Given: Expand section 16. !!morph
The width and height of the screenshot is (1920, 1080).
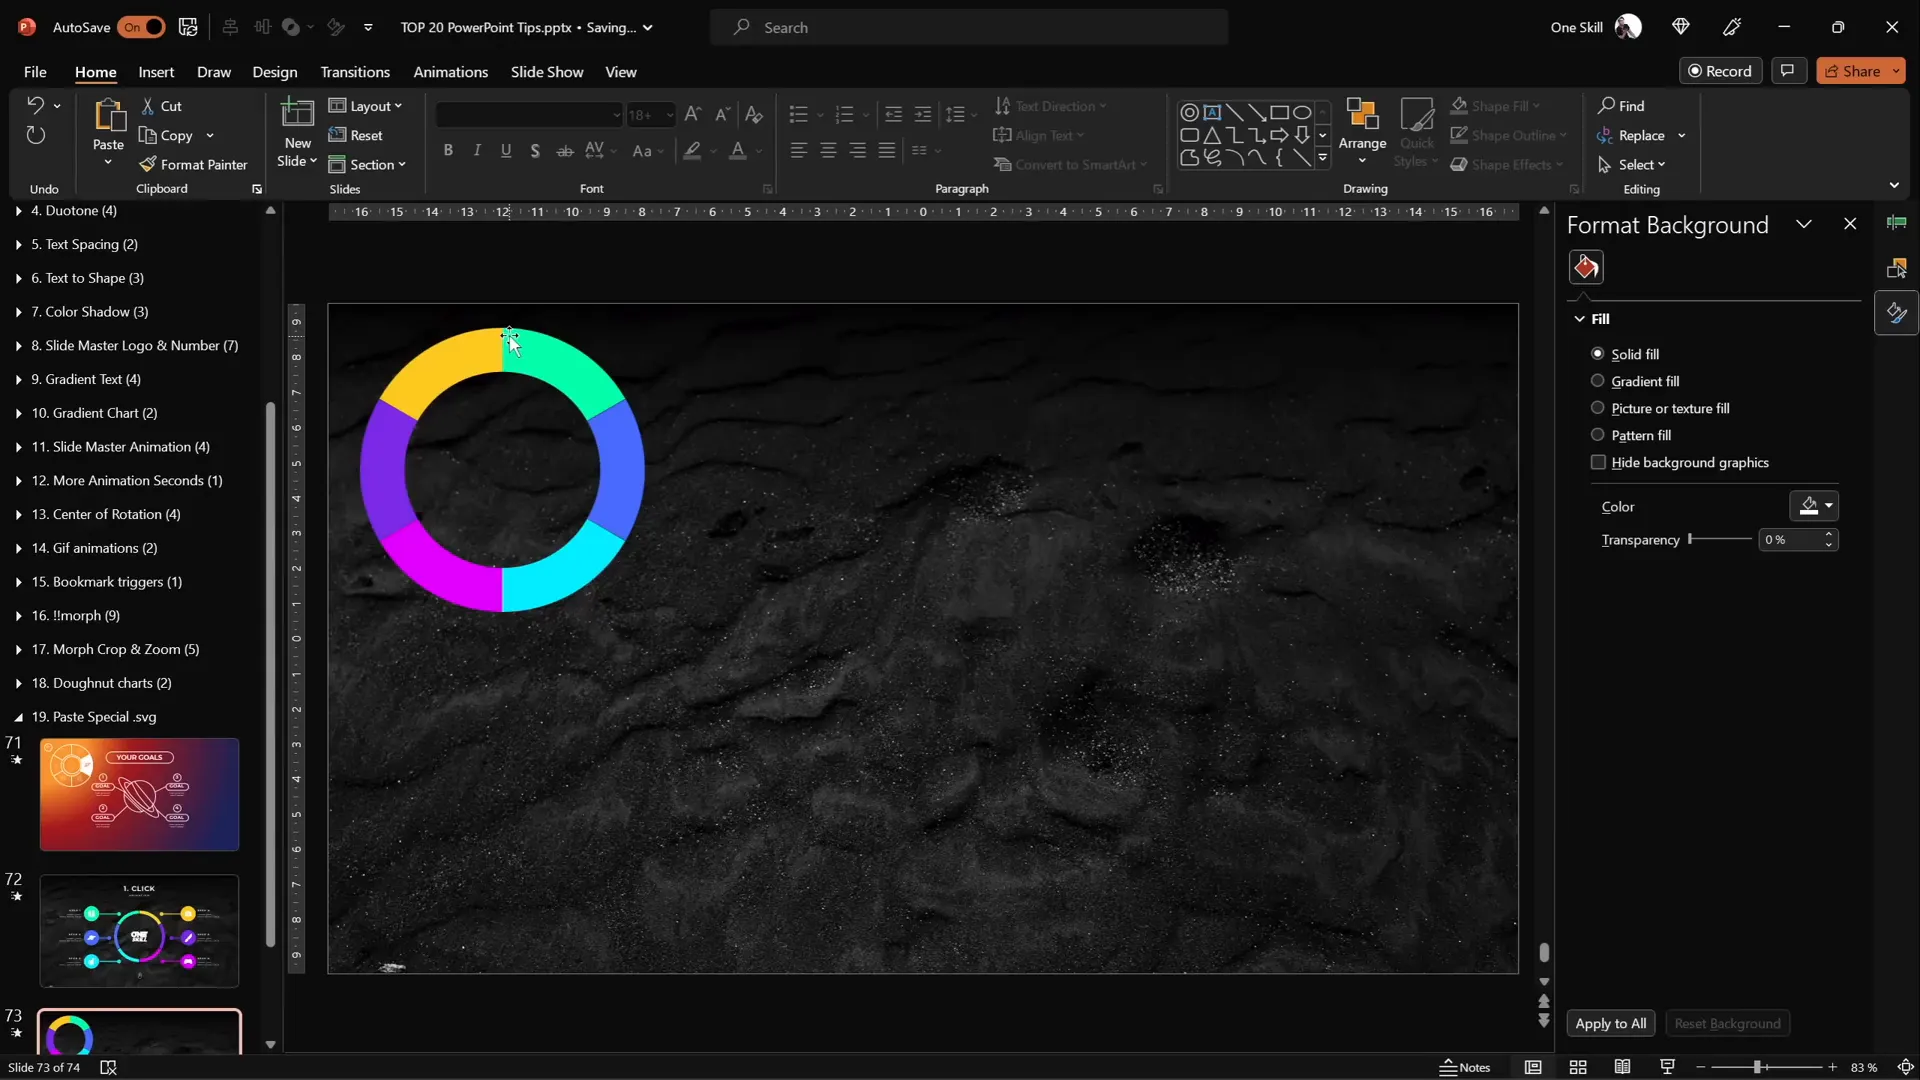Looking at the screenshot, I should pyautogui.click(x=18, y=616).
